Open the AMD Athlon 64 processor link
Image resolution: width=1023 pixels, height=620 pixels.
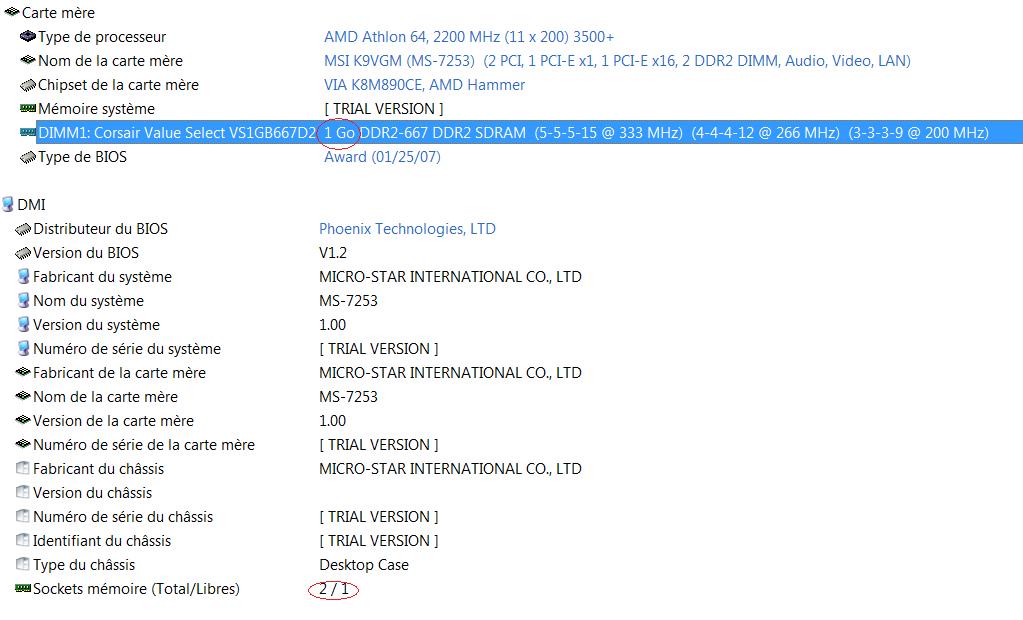(468, 37)
